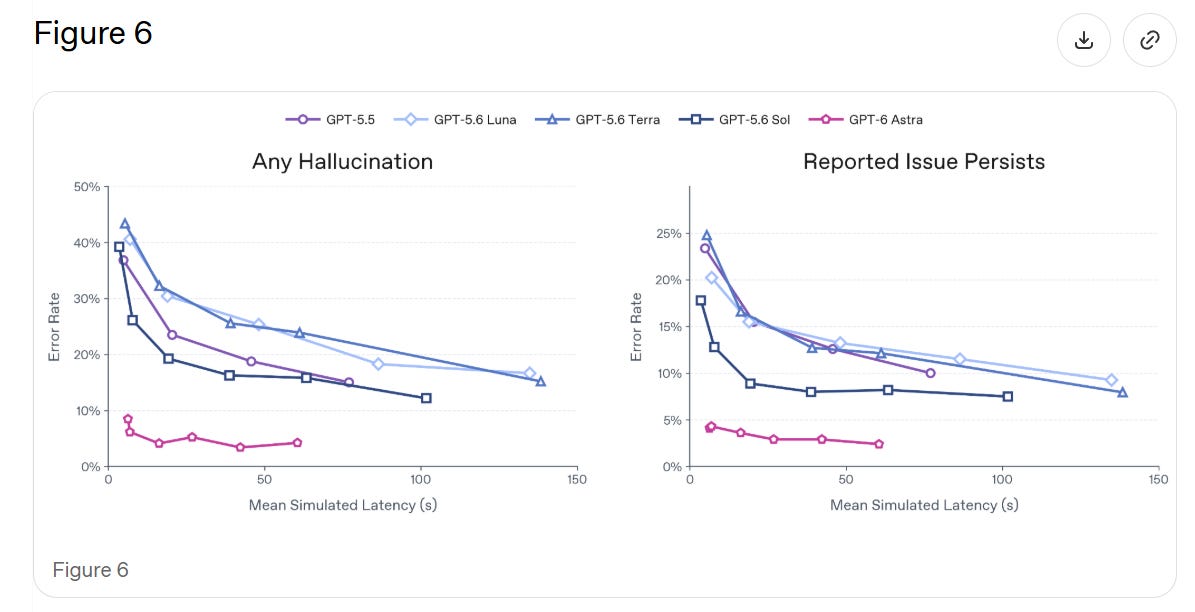Click the download figure icon
Image resolution: width=1195 pixels, height=612 pixels.
pos(1083,40)
